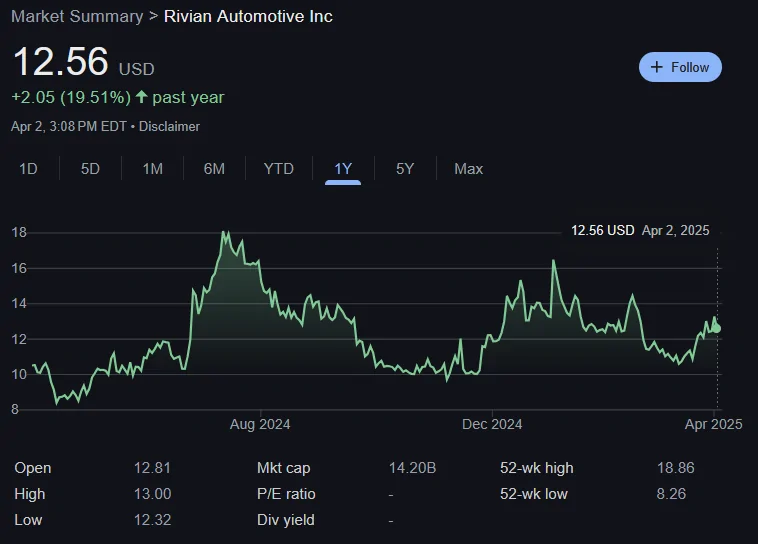758x544 pixels.
Task: Click the 52-wk low value 8.26
Action: pyautogui.click(x=671, y=494)
